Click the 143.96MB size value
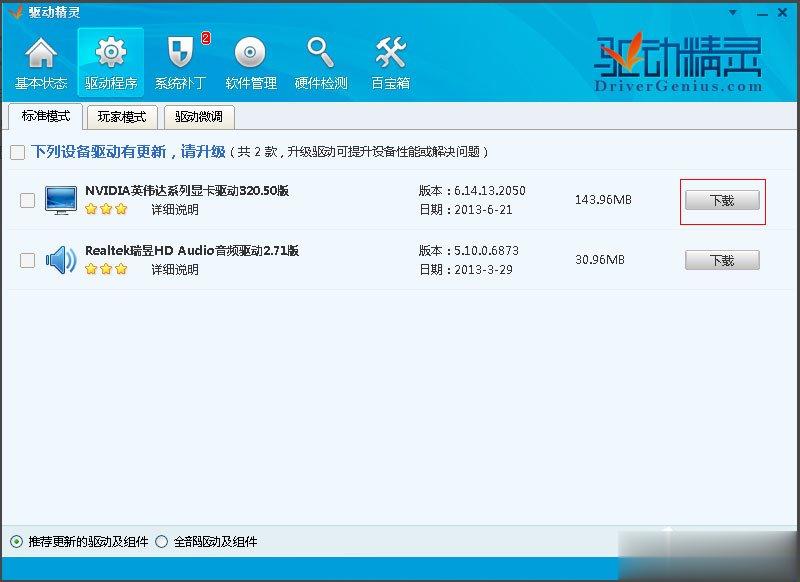 (x=603, y=200)
